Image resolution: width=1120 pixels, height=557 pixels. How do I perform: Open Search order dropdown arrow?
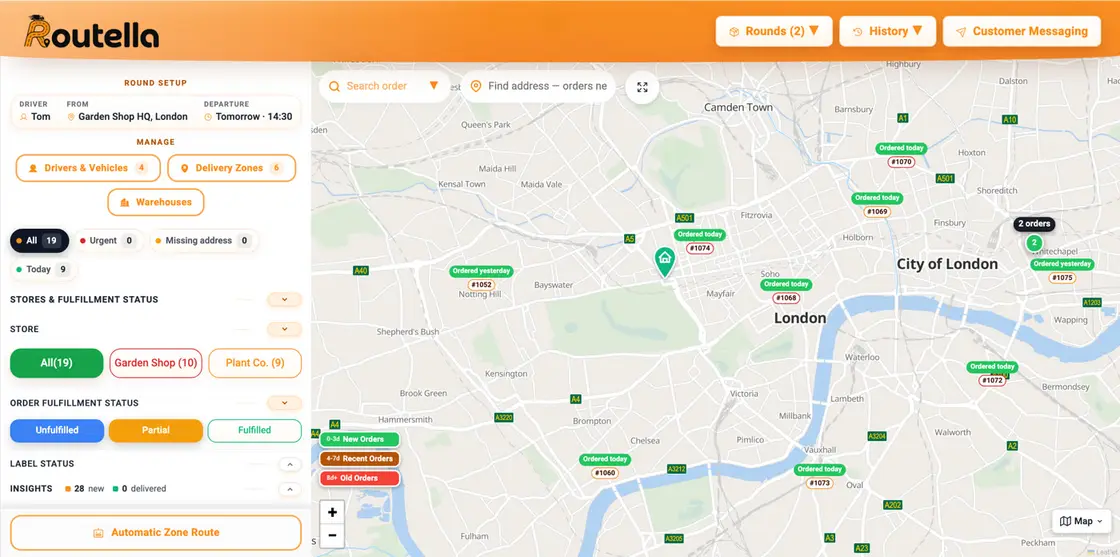(434, 86)
